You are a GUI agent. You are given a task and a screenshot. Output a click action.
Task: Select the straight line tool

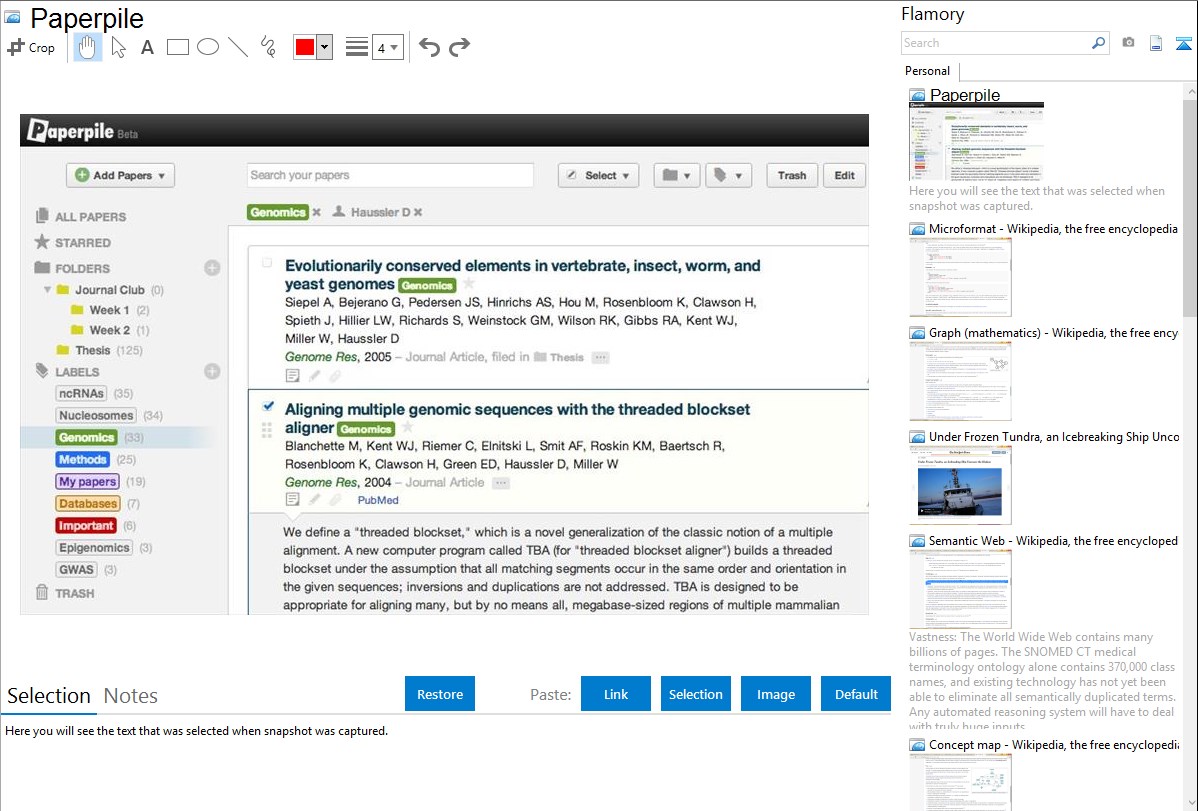point(238,47)
